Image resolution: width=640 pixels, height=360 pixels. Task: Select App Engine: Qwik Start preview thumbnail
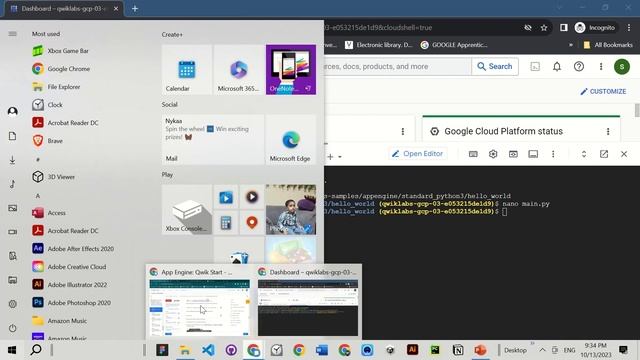(200, 307)
